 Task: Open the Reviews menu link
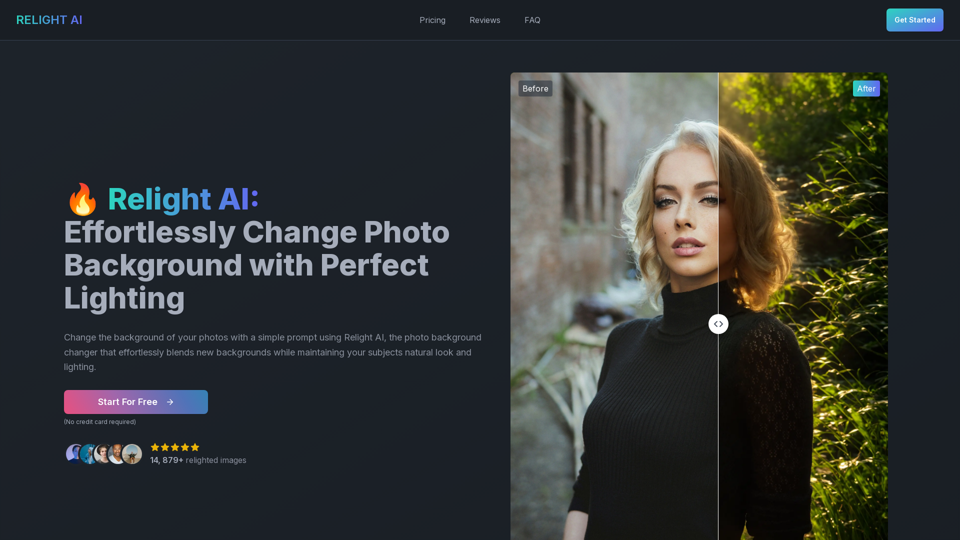pyautogui.click(x=484, y=20)
